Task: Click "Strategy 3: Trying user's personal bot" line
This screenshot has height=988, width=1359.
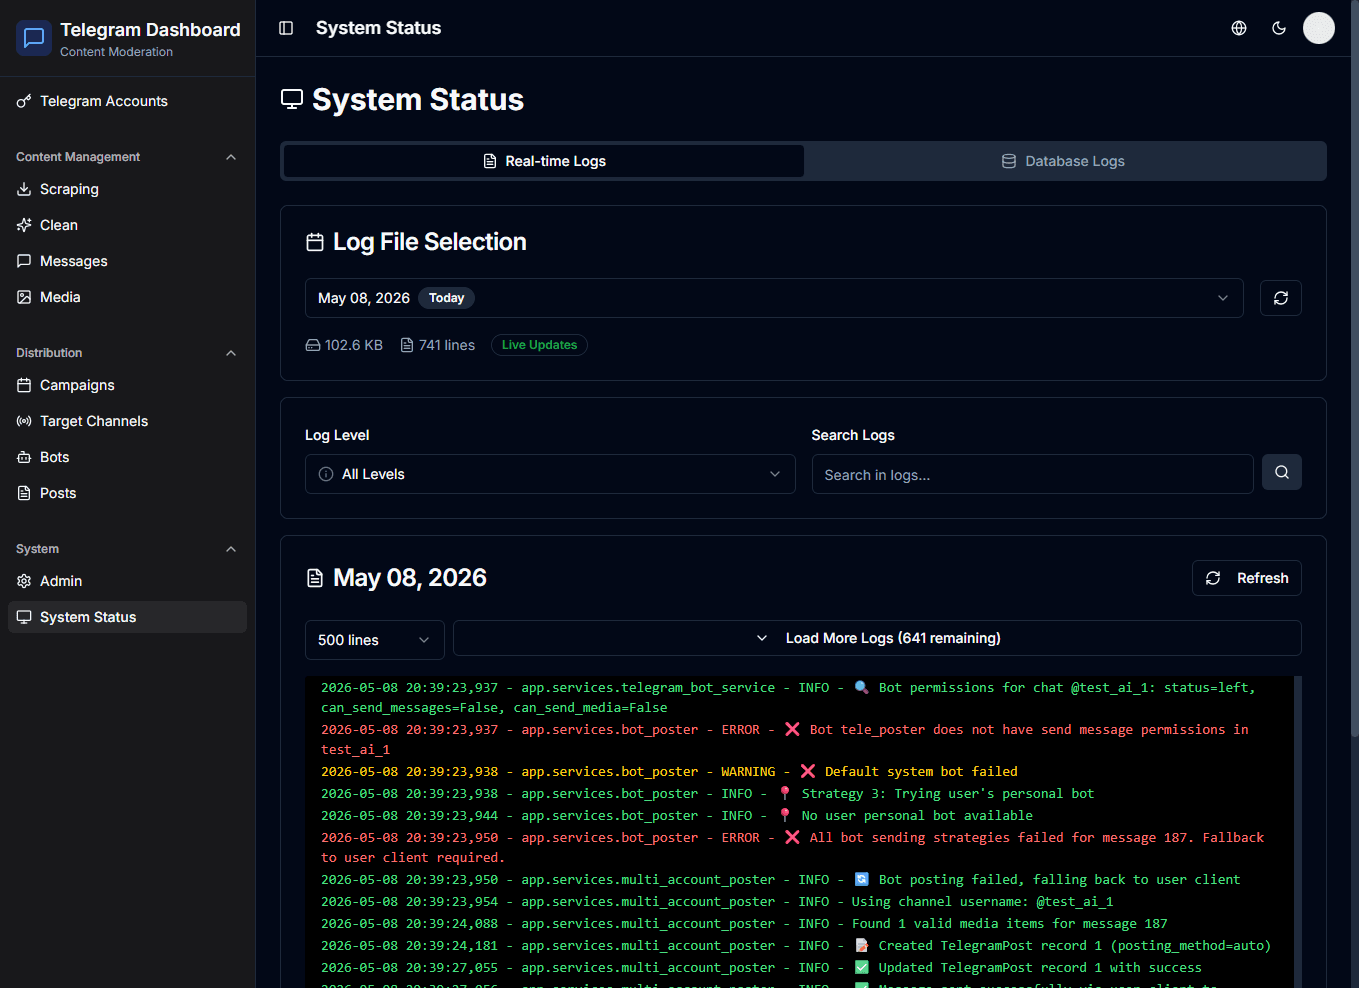Action: [707, 794]
